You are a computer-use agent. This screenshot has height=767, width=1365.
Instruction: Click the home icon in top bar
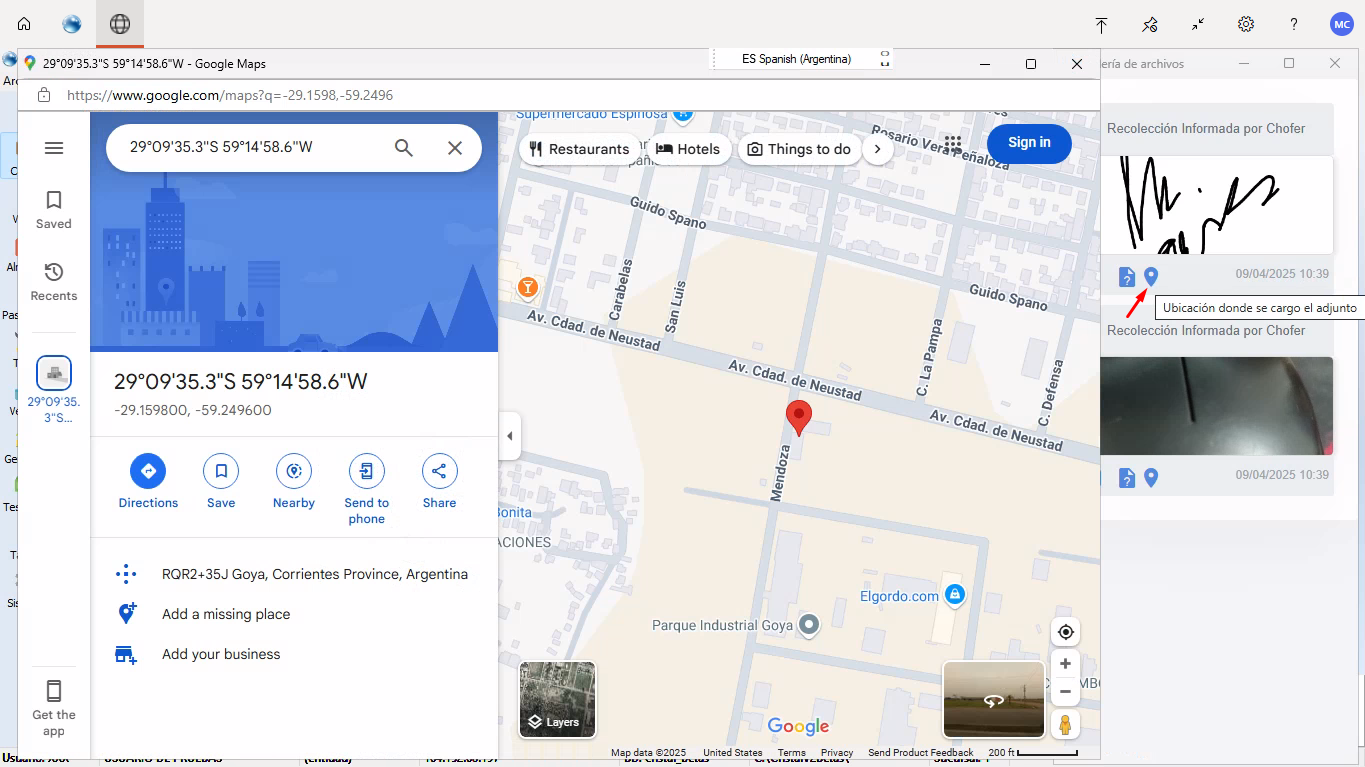pyautogui.click(x=24, y=24)
